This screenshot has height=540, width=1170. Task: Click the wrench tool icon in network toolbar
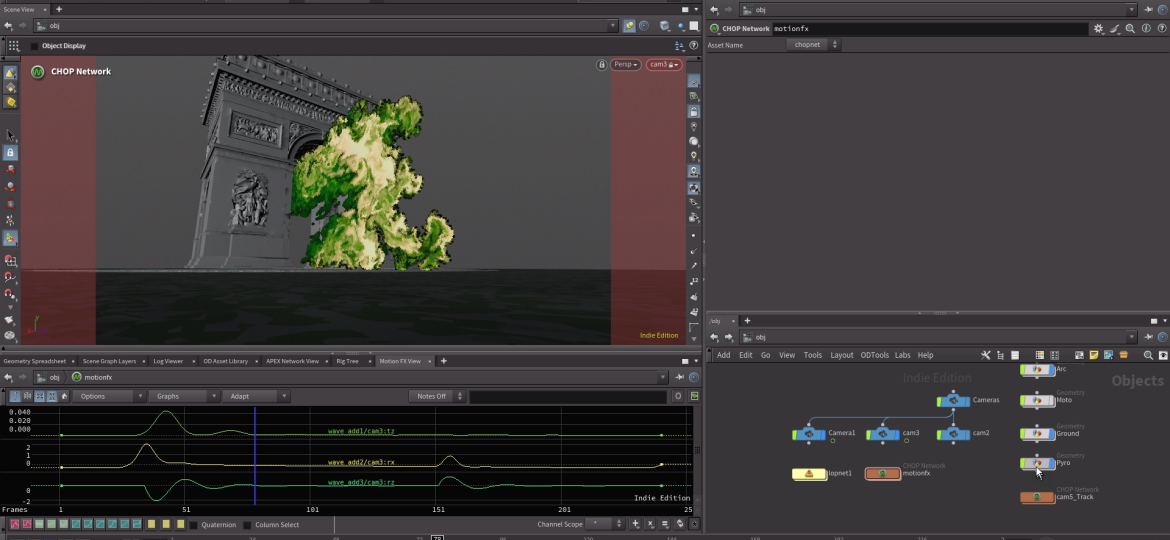985,355
